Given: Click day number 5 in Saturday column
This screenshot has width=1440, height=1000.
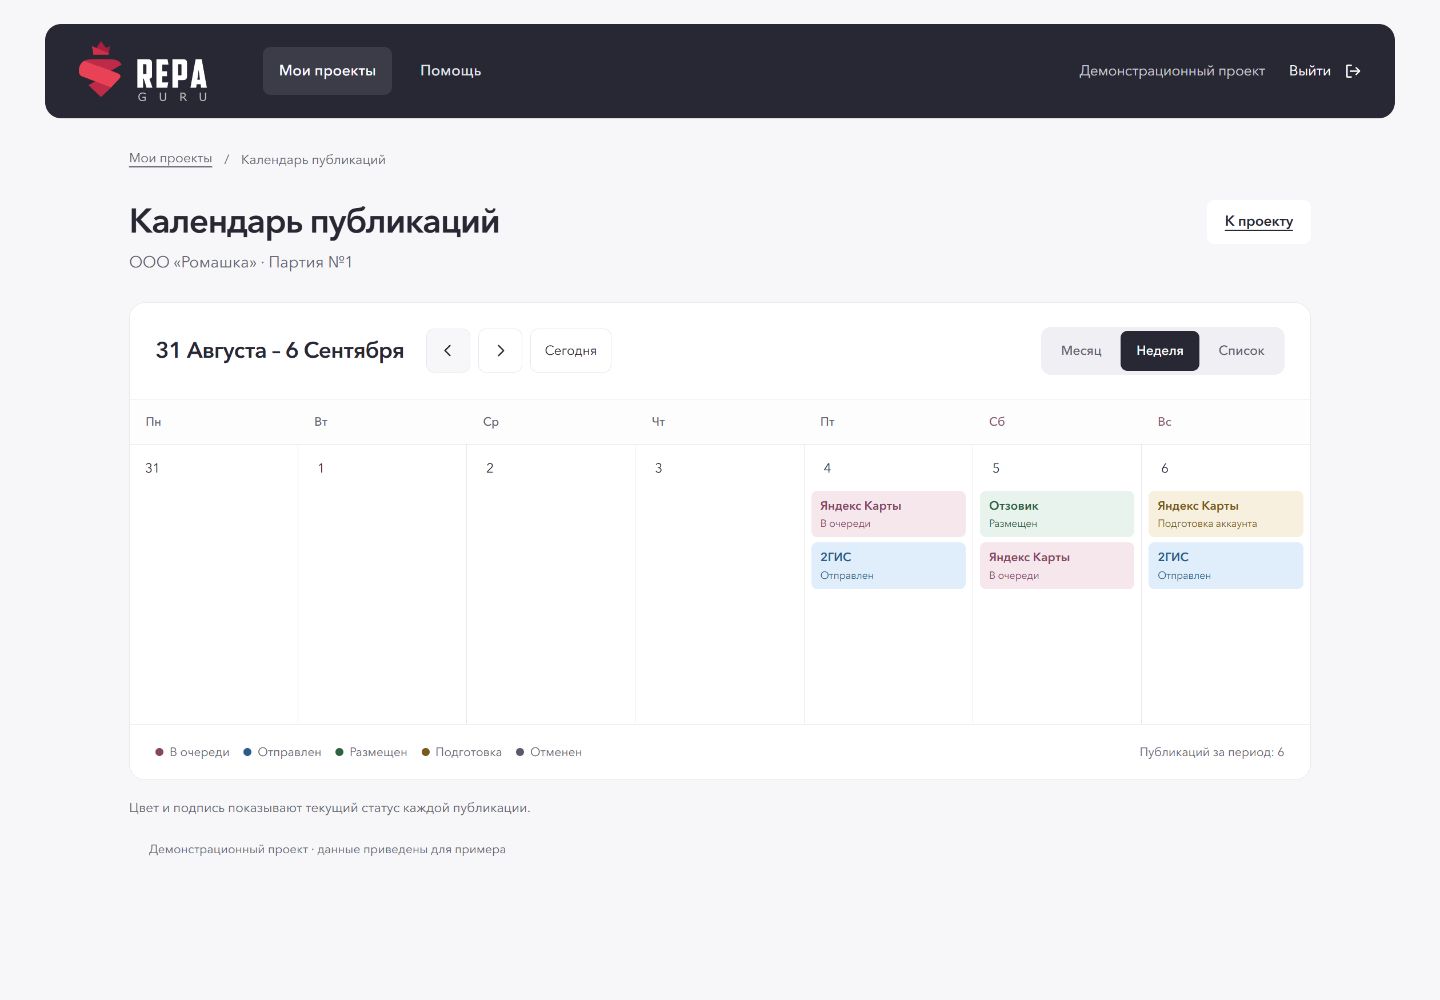Looking at the screenshot, I should pos(995,468).
